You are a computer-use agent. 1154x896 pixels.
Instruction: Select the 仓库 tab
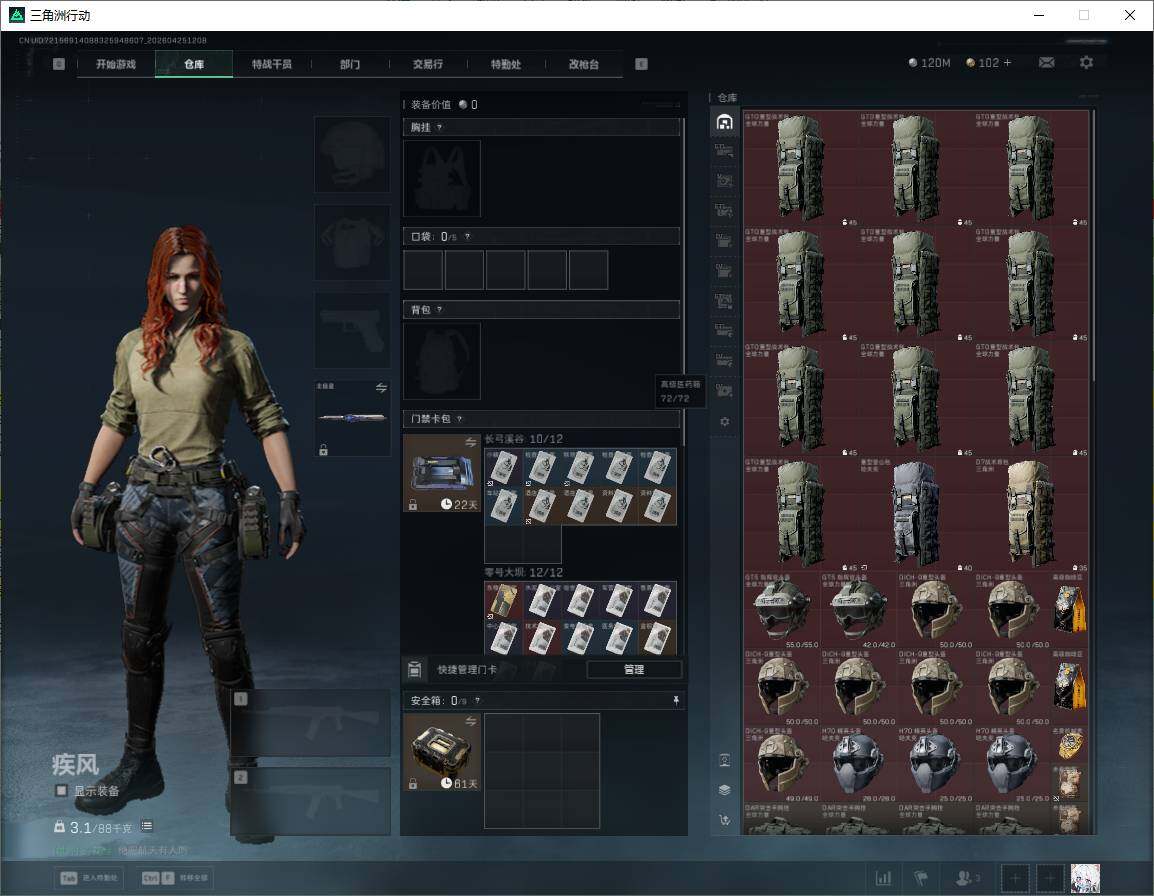pyautogui.click(x=194, y=64)
